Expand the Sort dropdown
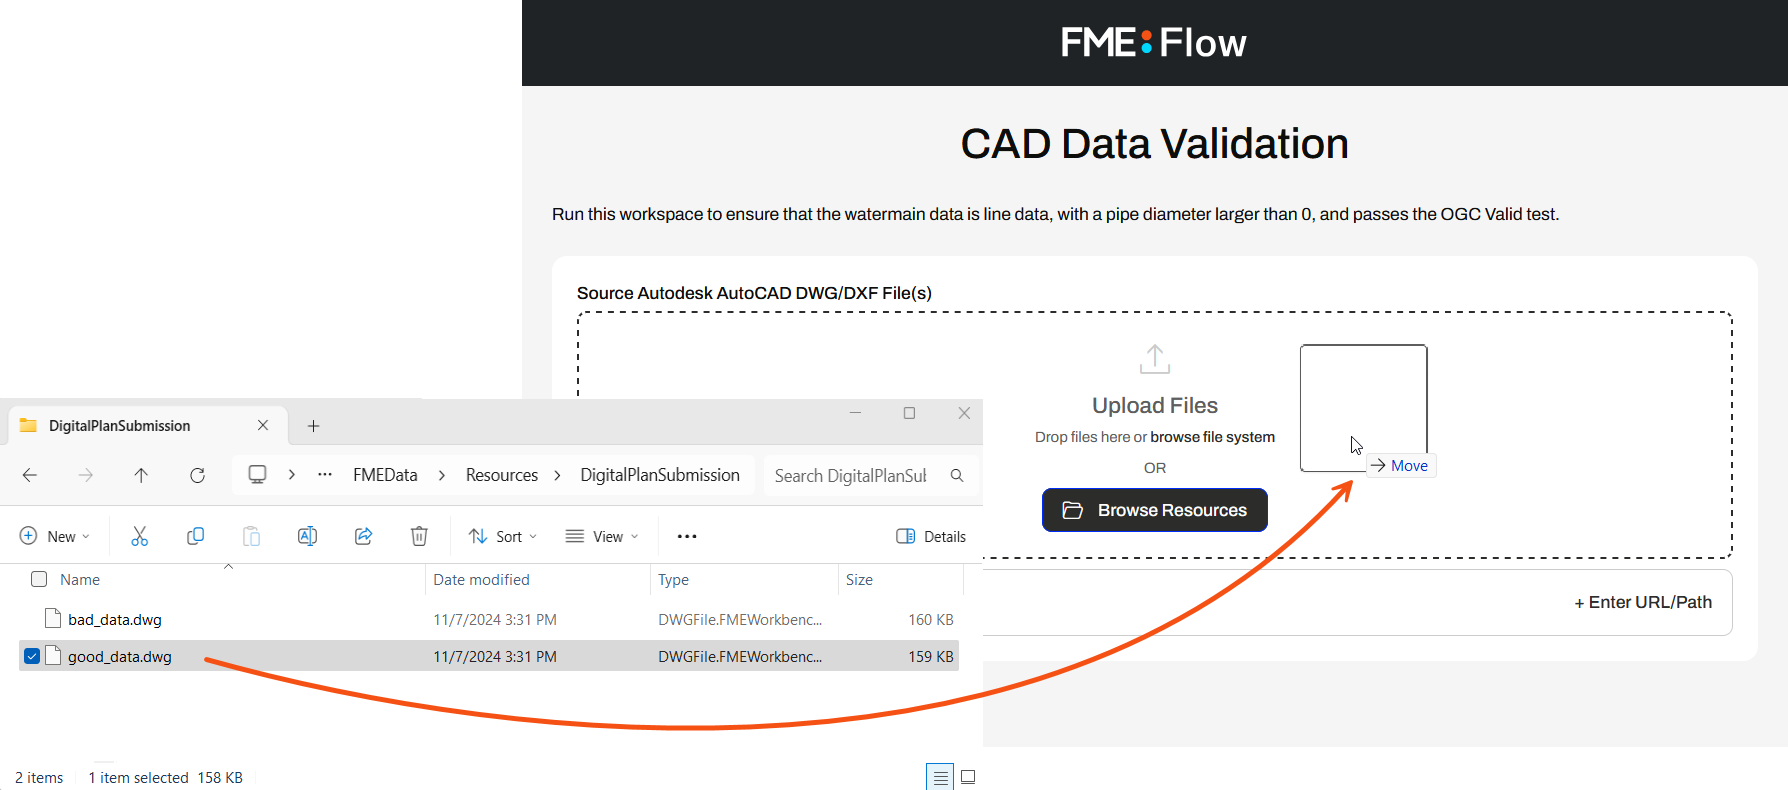Image resolution: width=1788 pixels, height=790 pixels. [503, 536]
